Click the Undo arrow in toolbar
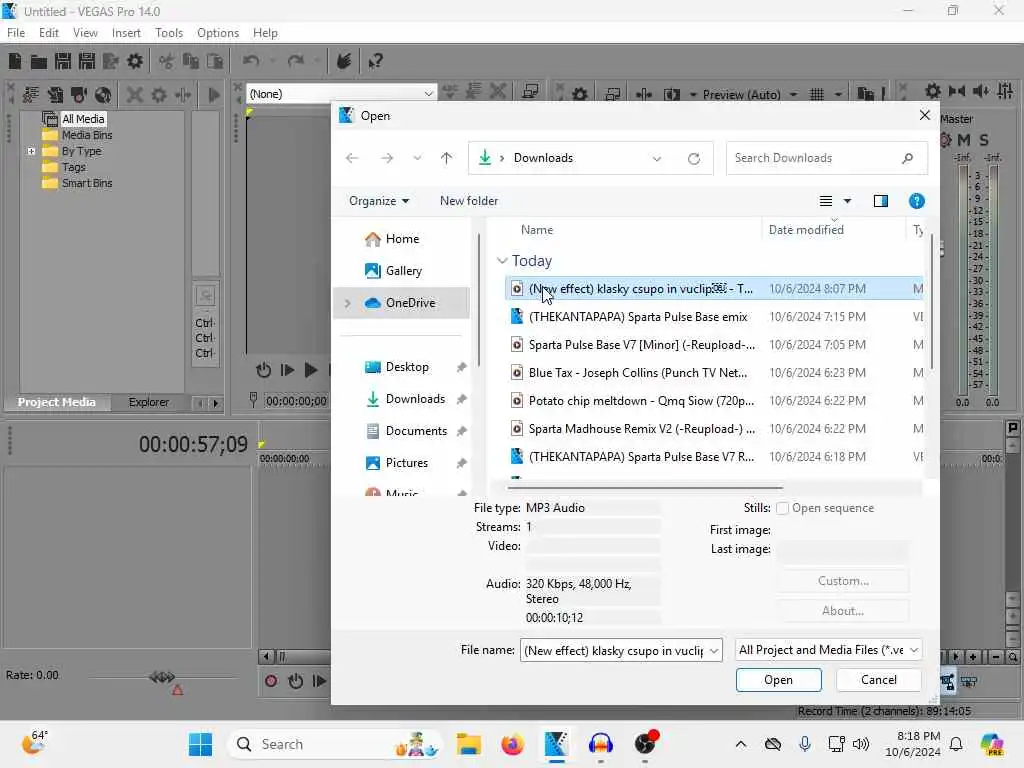 point(251,61)
